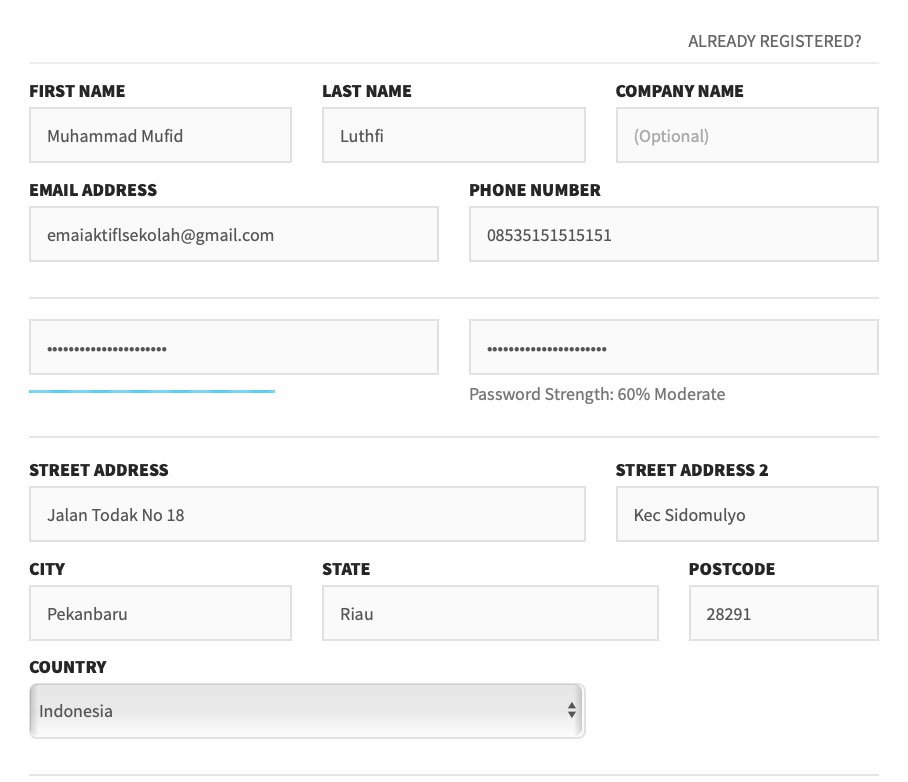Click the Phone Number field
908x782 pixels.
(673, 233)
